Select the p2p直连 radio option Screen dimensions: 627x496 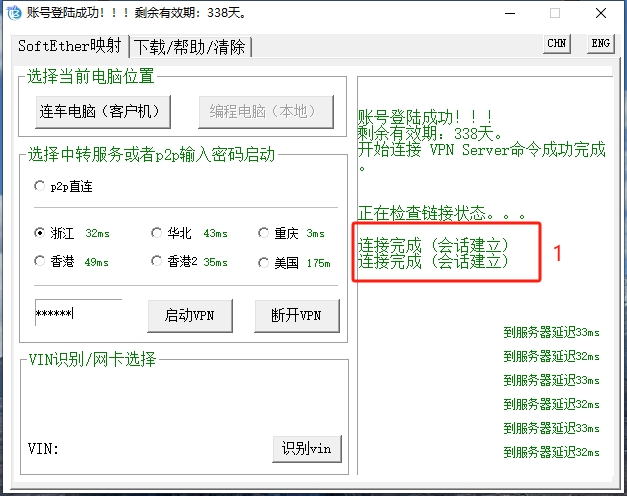tap(40, 185)
